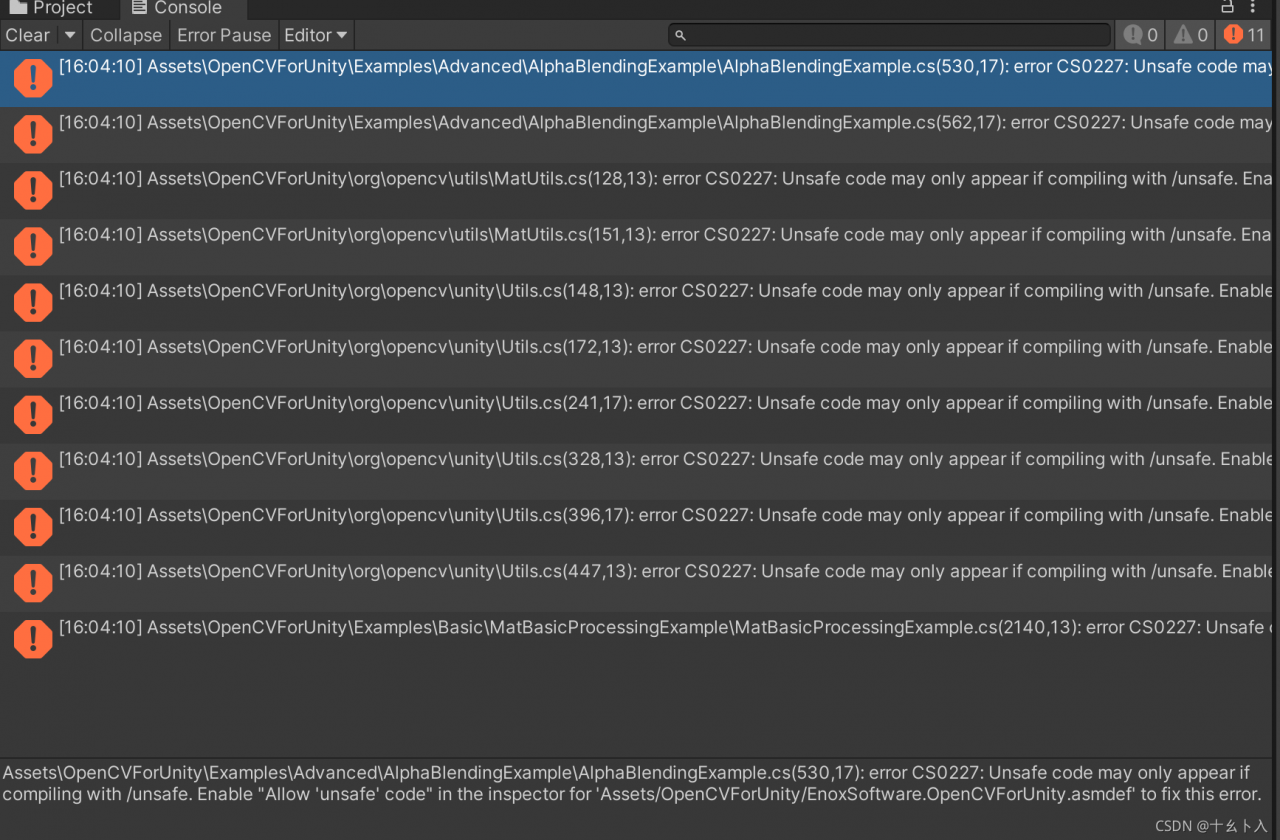Click the panel lock icon
Viewport: 1280px width, 840px height.
click(x=1228, y=7)
